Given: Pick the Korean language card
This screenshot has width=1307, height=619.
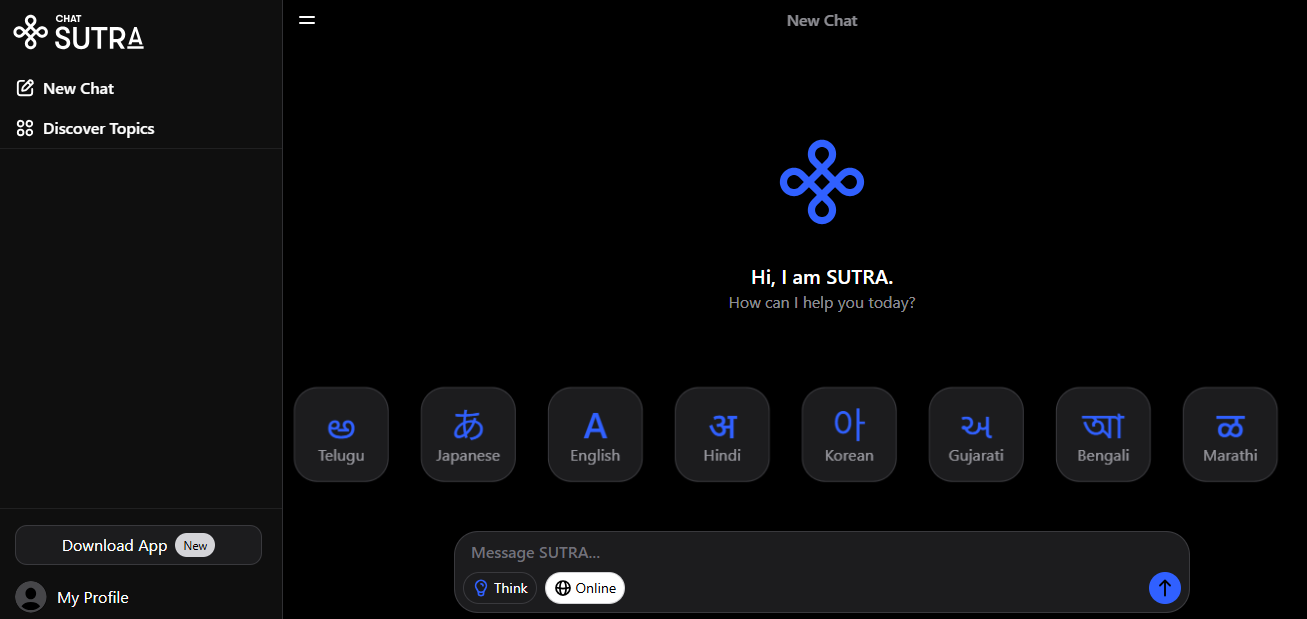Looking at the screenshot, I should click(849, 434).
